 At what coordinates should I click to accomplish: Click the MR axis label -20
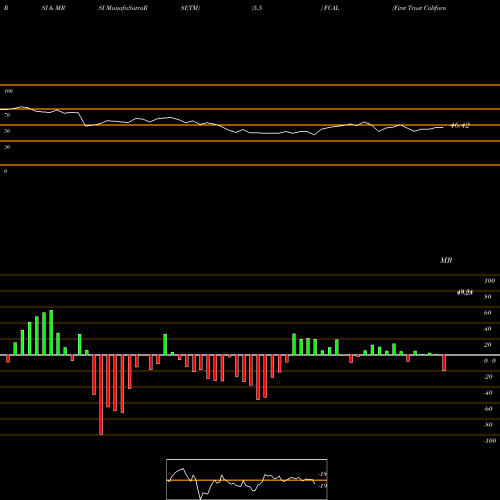pos(488,377)
